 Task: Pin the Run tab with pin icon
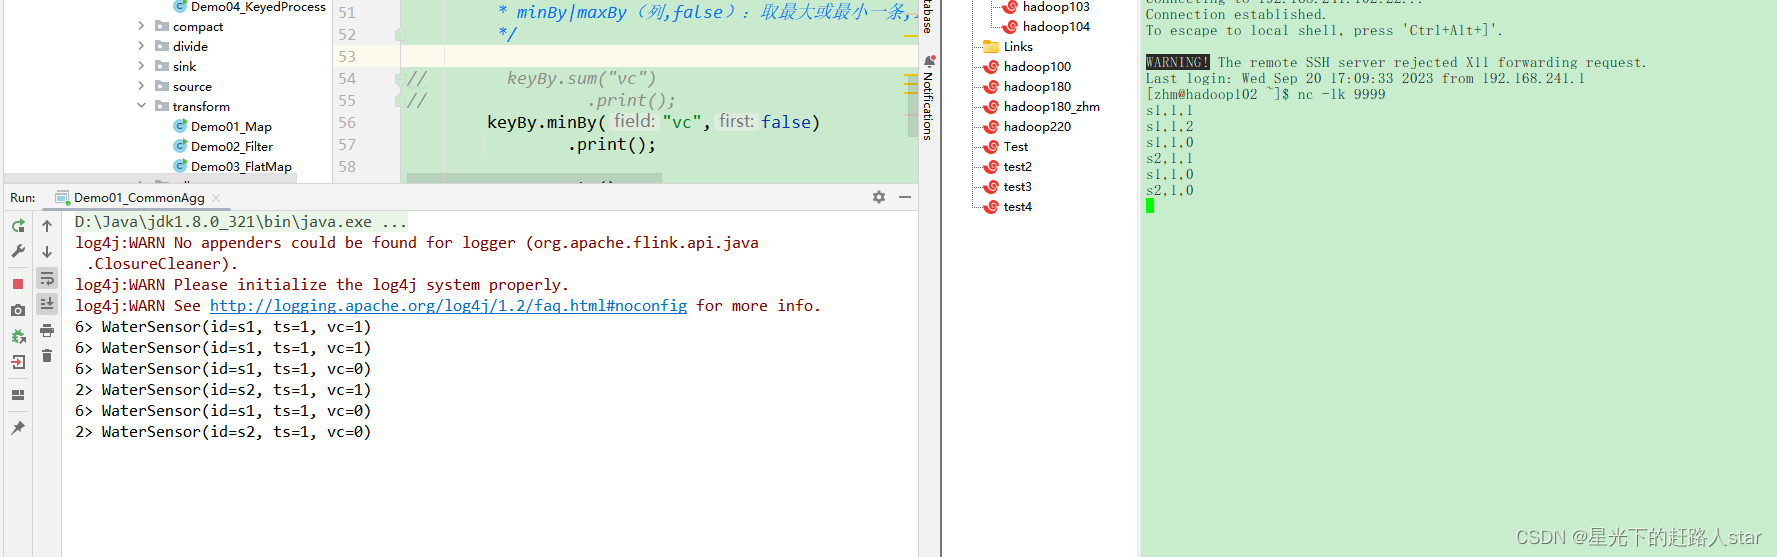pyautogui.click(x=18, y=428)
